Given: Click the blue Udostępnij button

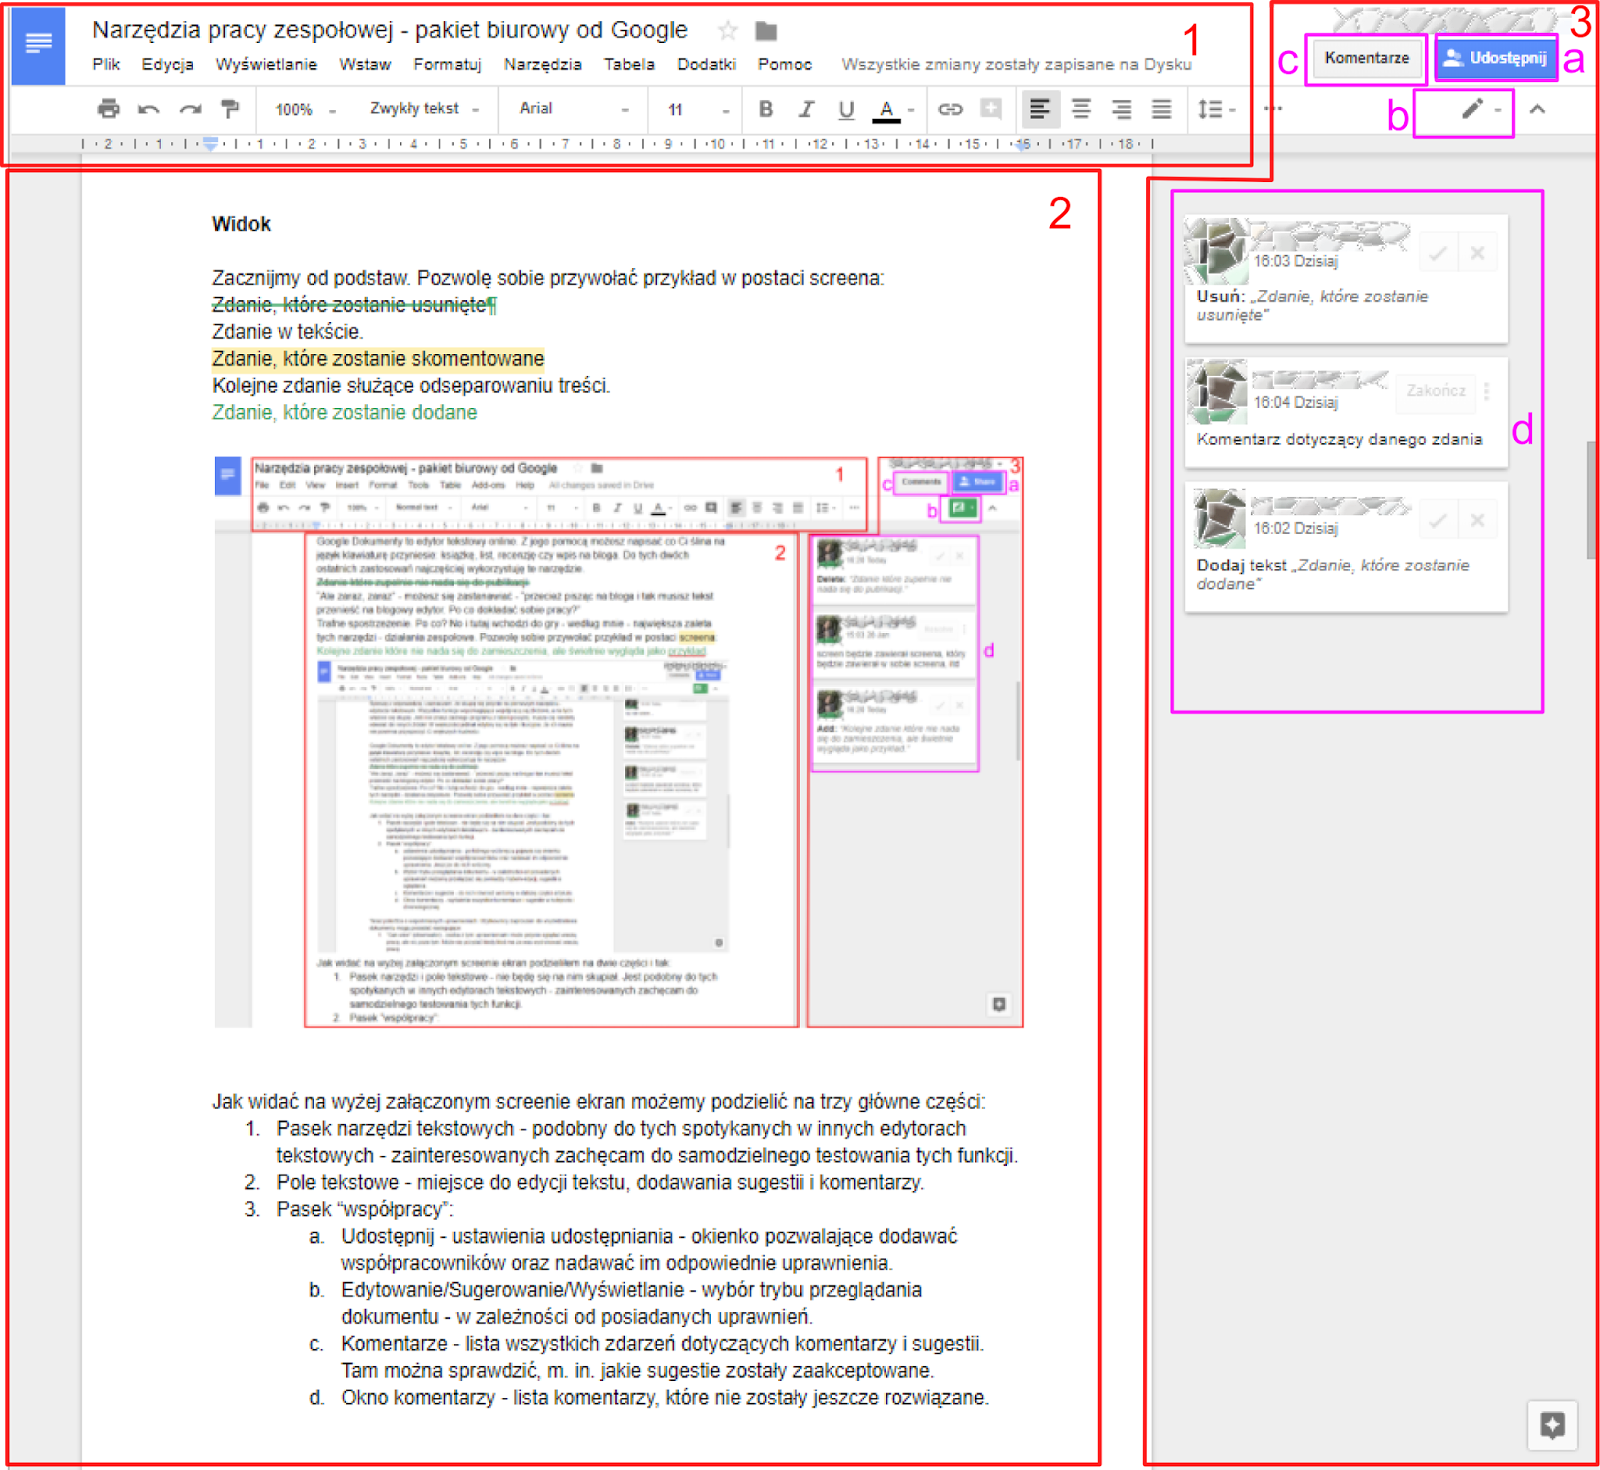Looking at the screenshot, I should pyautogui.click(x=1496, y=58).
